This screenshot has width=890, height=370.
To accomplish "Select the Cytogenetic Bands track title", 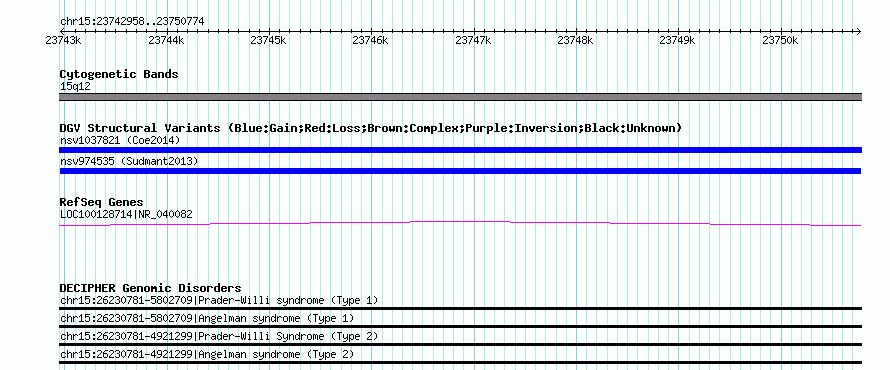I will pos(119,74).
